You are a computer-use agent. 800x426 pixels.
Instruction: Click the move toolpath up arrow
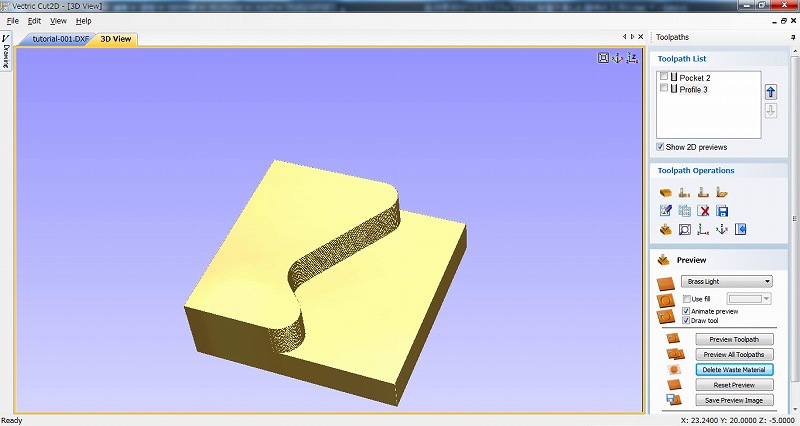tap(770, 91)
